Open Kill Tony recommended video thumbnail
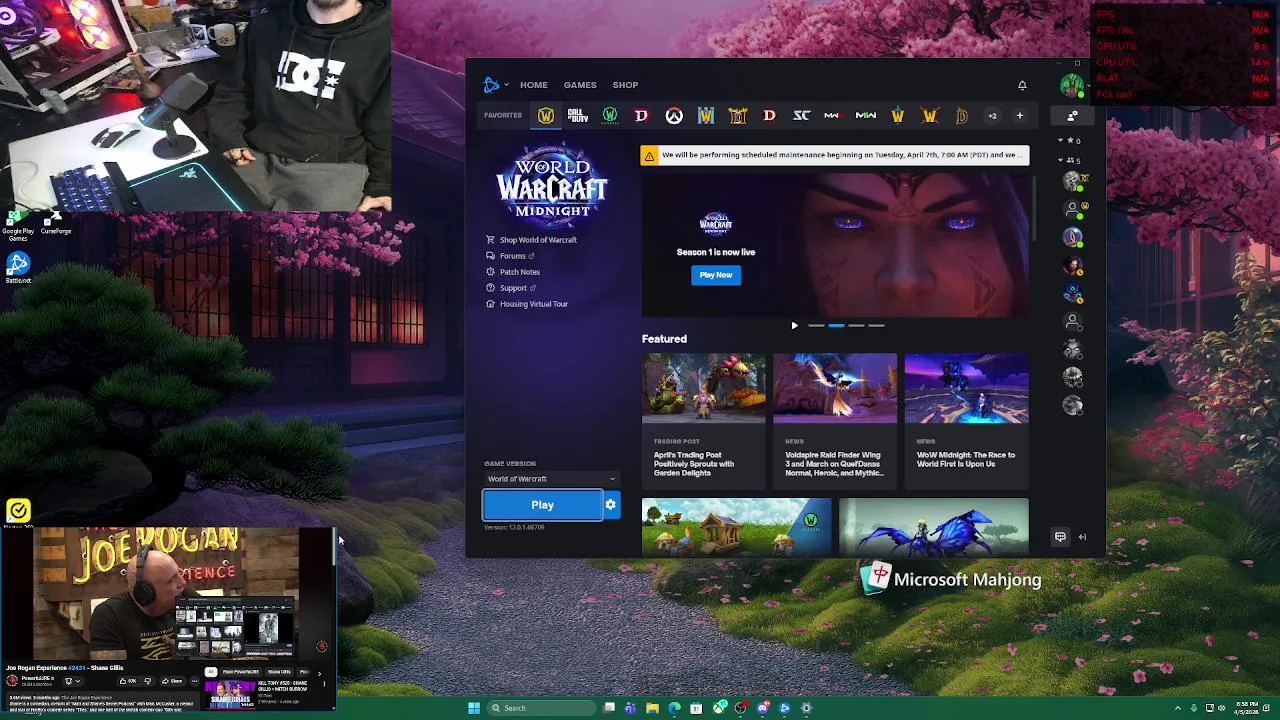1280x720 pixels. coord(231,694)
